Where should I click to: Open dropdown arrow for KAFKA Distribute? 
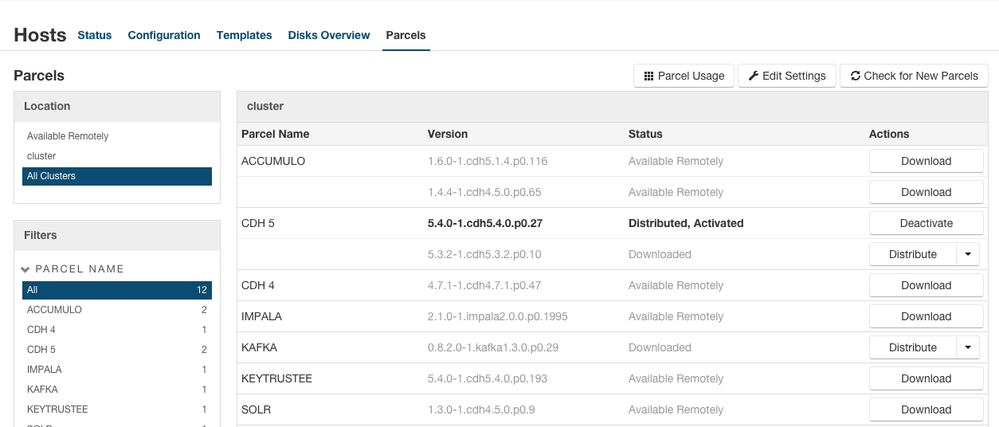pos(968,347)
